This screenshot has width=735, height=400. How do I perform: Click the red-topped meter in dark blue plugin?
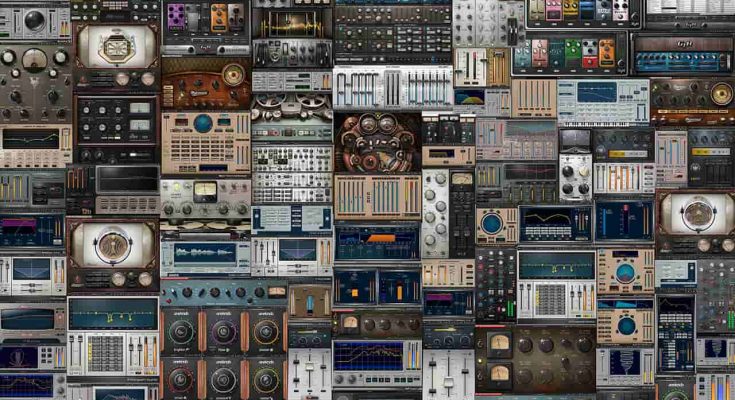[x=624, y=220]
